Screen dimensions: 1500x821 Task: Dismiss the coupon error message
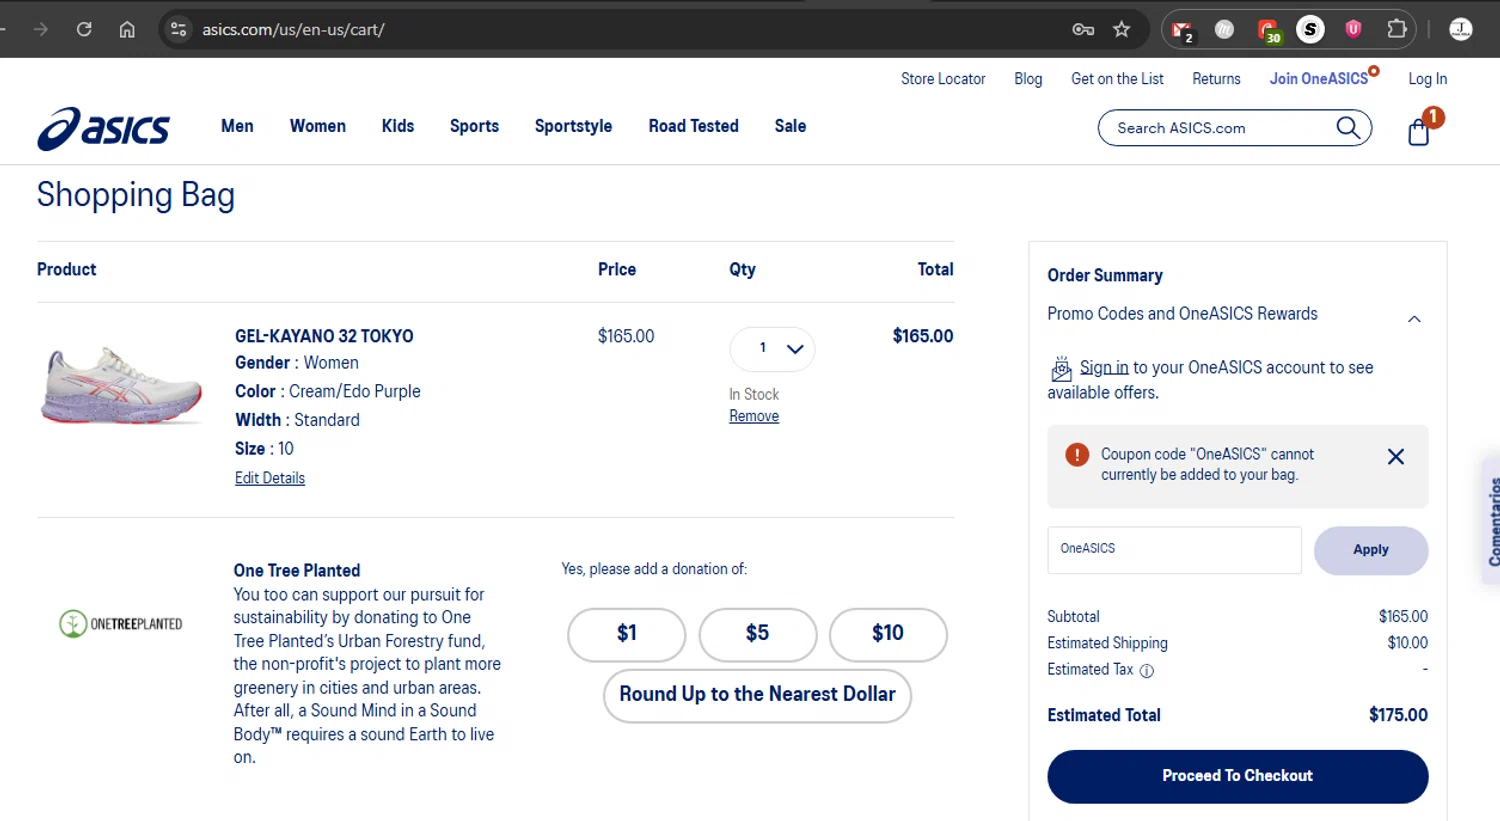click(1396, 457)
